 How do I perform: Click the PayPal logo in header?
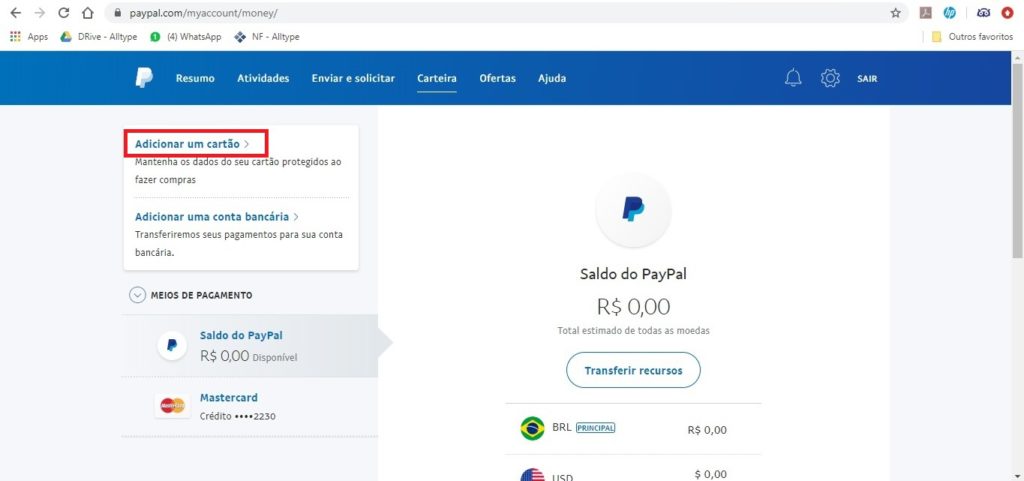coord(144,78)
